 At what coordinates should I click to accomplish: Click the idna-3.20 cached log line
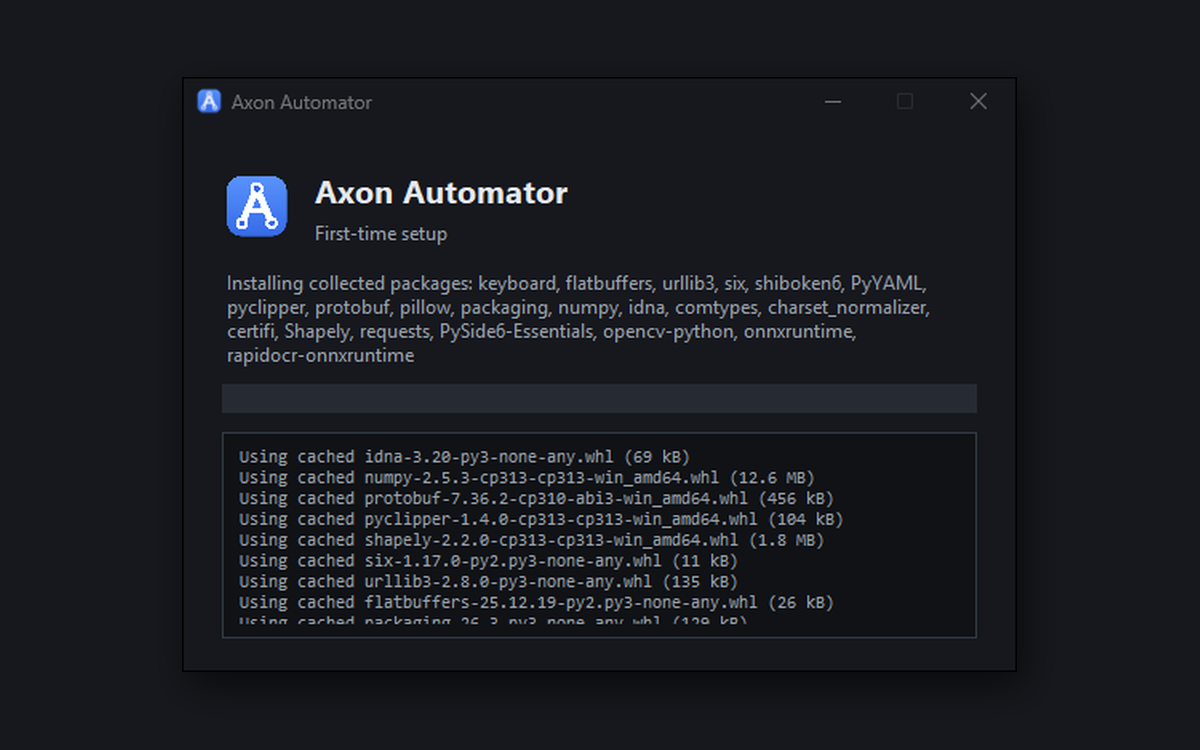pos(464,457)
